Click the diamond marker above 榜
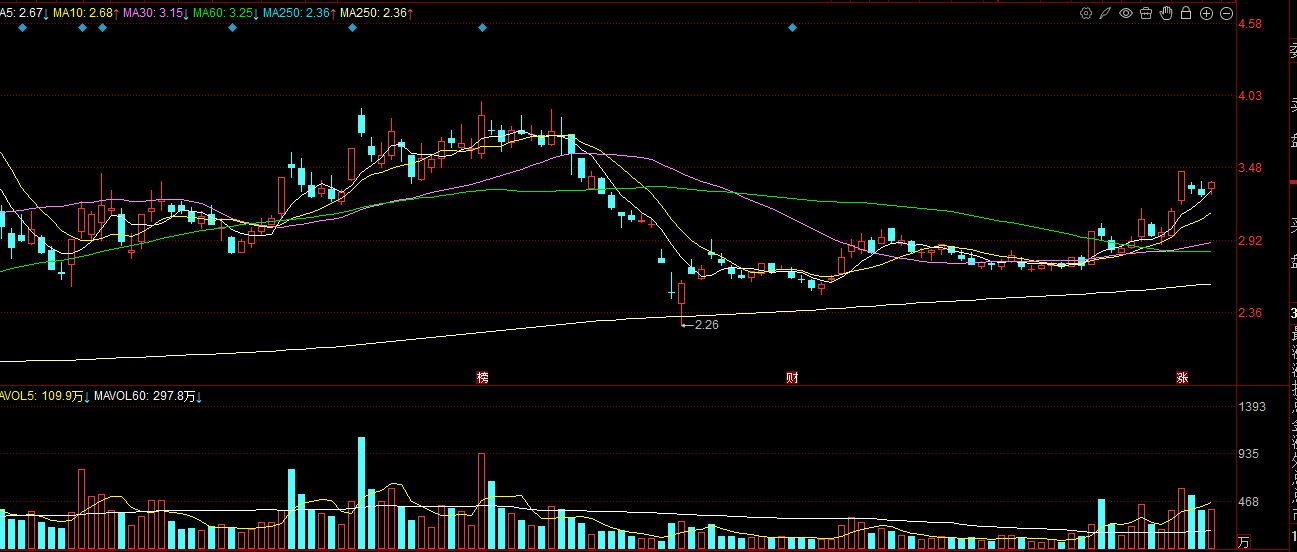The height and width of the screenshot is (552, 1297). click(483, 28)
